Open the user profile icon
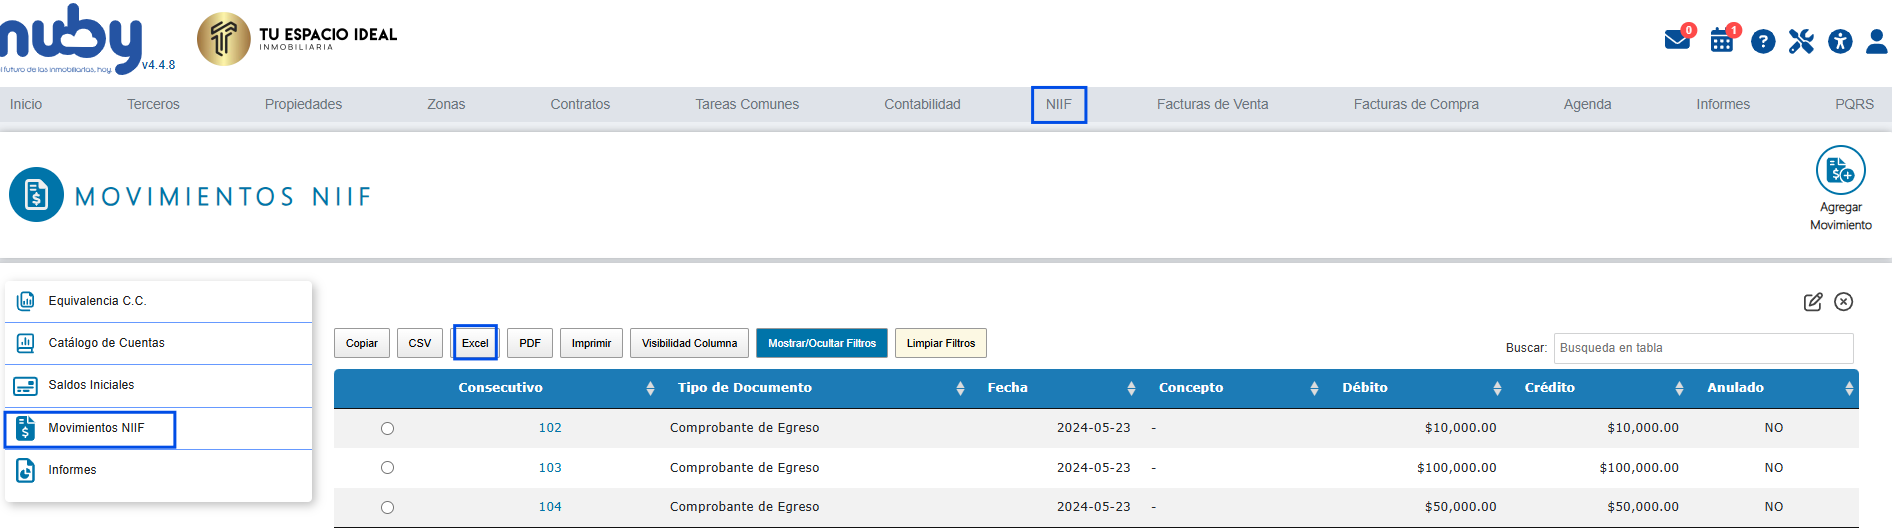 [1877, 41]
